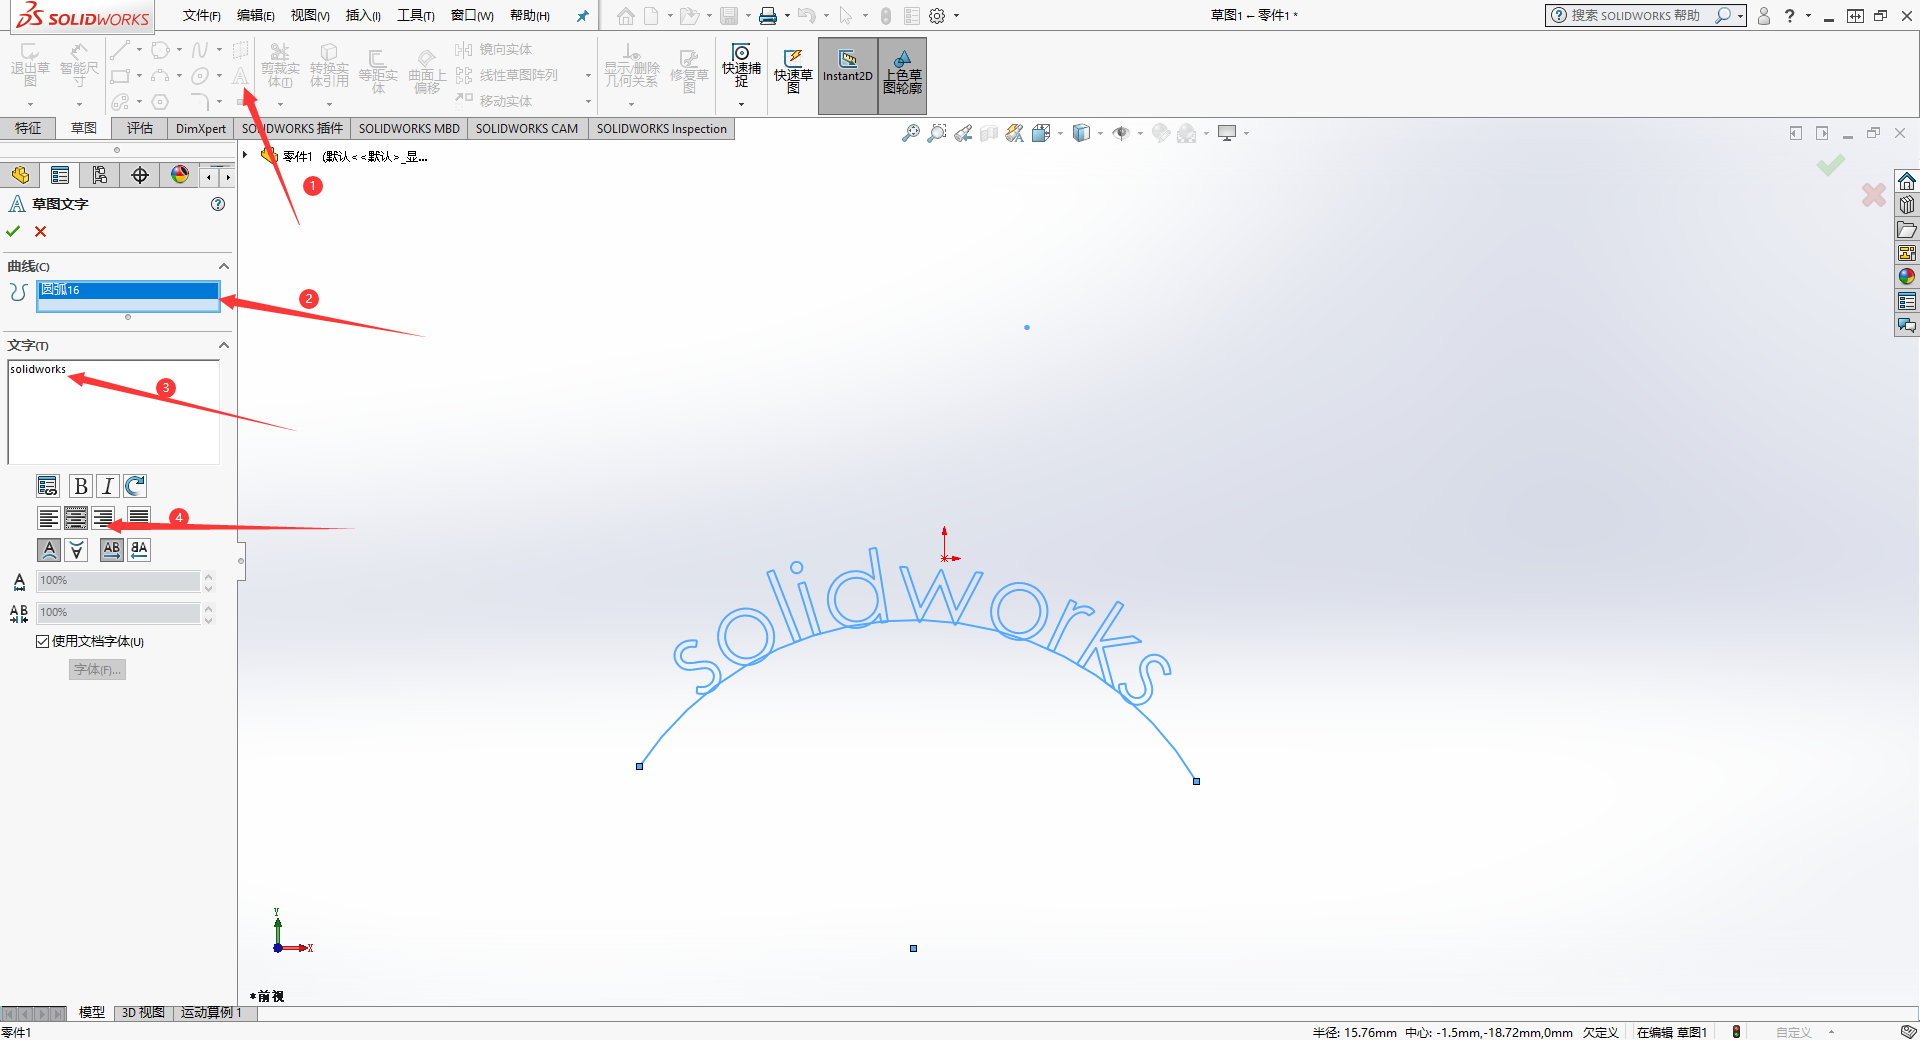Screen dimensions: 1920x1040
Task: Open the Line tool dropdown arrow
Action: (139, 49)
